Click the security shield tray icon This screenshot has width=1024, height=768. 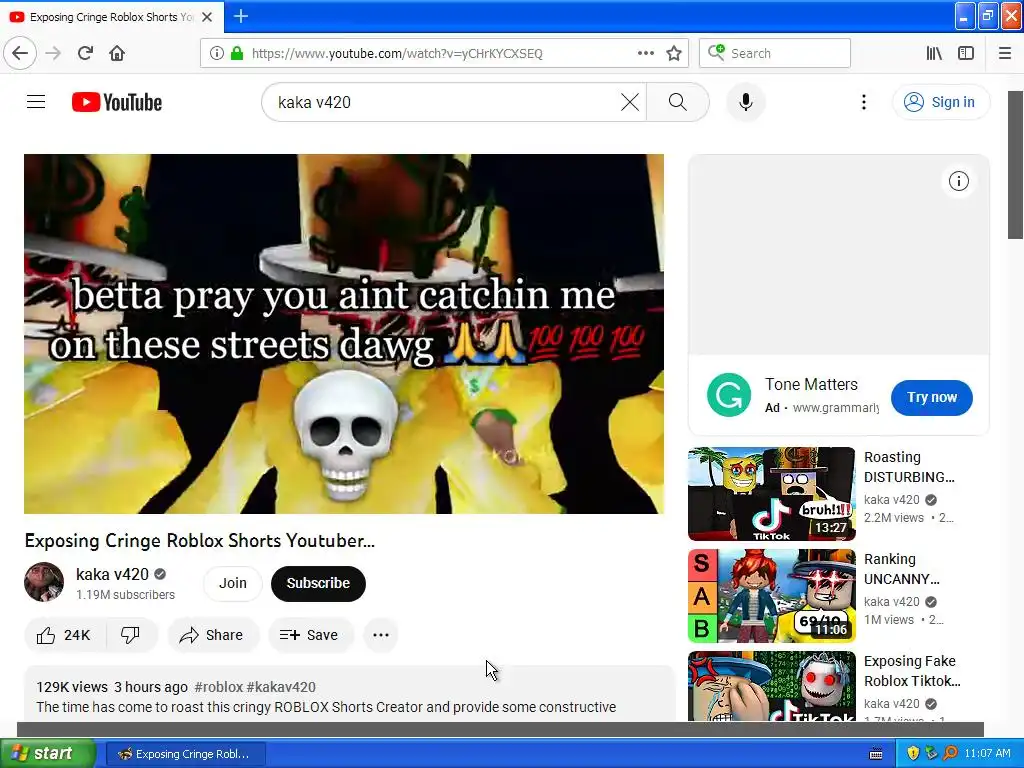pyautogui.click(x=913, y=753)
